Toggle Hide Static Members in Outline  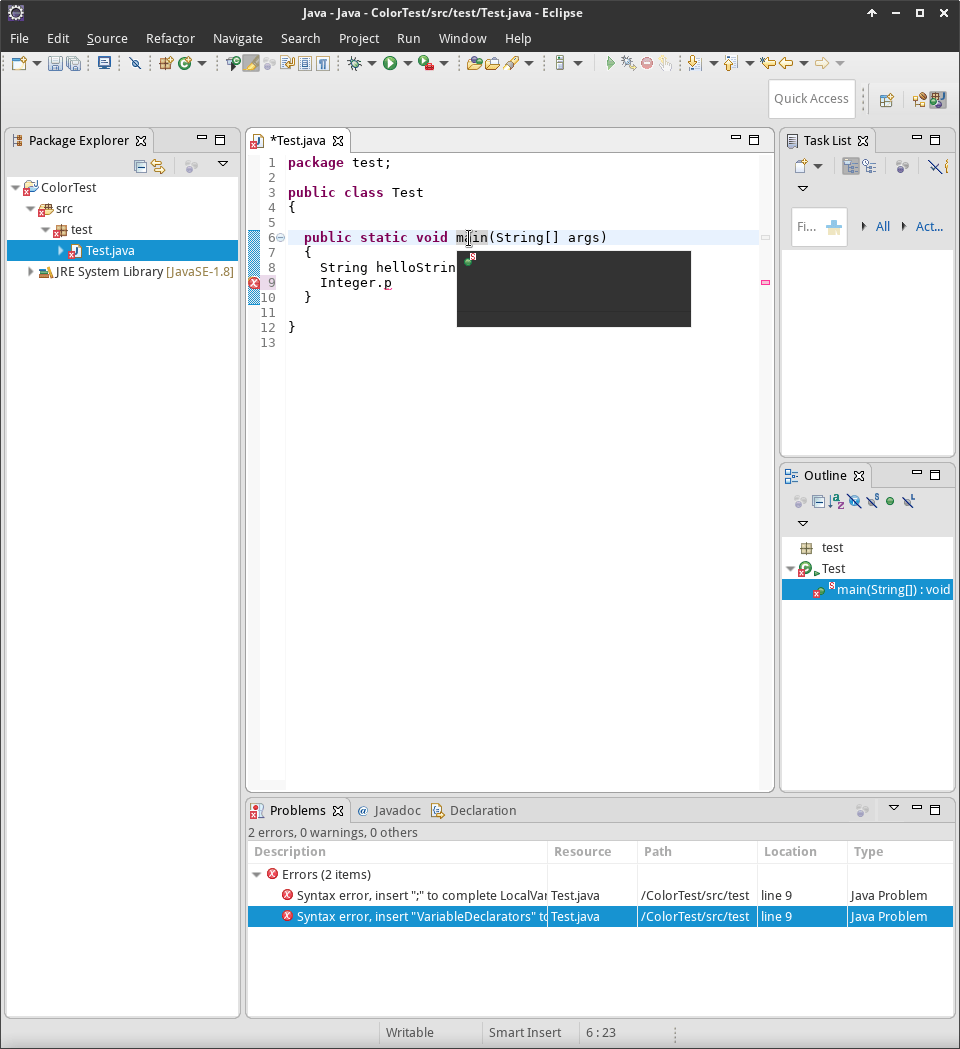(x=872, y=502)
